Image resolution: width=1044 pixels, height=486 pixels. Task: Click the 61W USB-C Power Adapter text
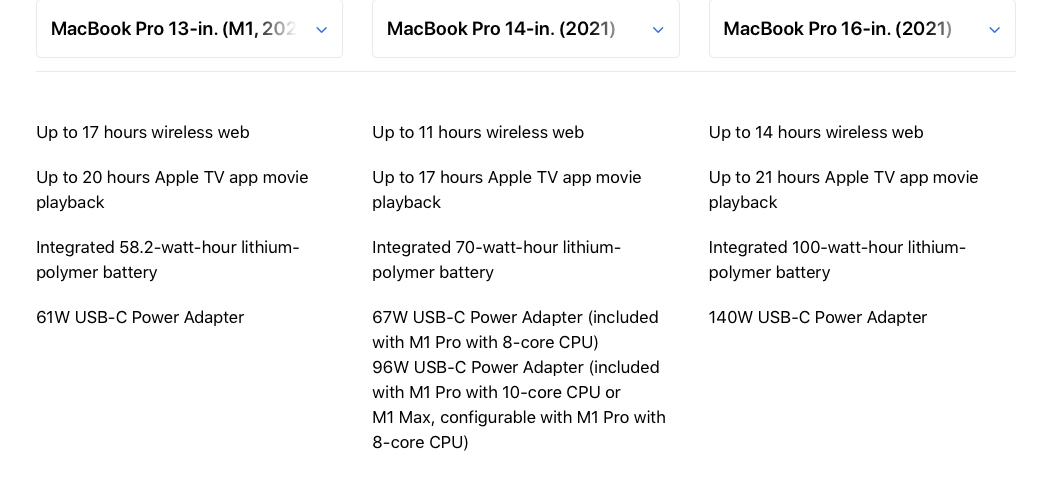[140, 317]
